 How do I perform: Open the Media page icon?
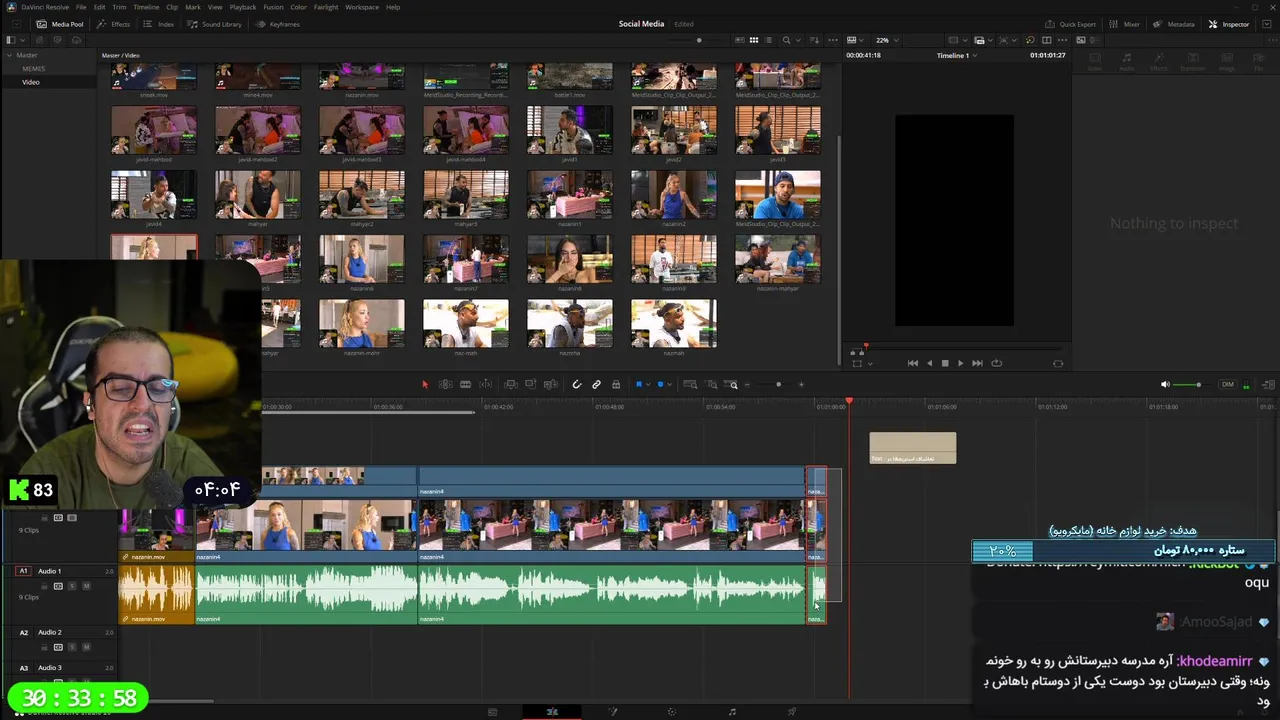[x=492, y=712]
